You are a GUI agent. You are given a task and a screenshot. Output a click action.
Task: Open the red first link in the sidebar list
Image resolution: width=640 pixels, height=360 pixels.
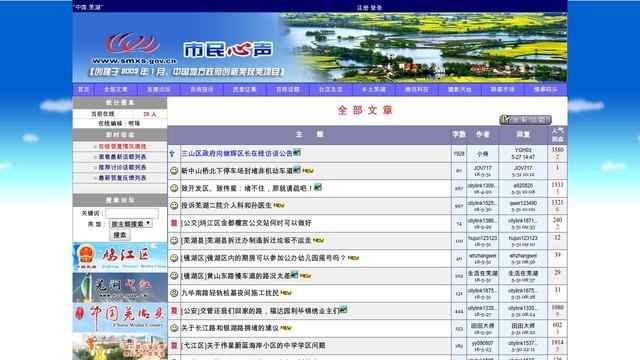click(x=122, y=146)
